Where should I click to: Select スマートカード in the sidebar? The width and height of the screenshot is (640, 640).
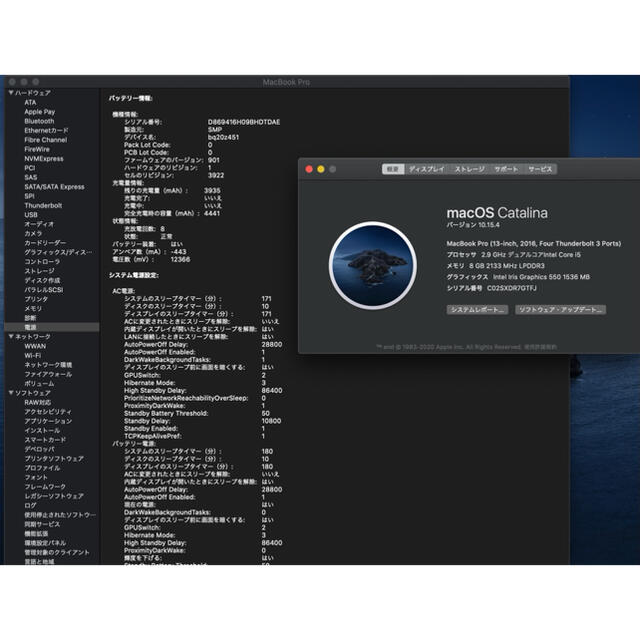pyautogui.click(x=45, y=440)
